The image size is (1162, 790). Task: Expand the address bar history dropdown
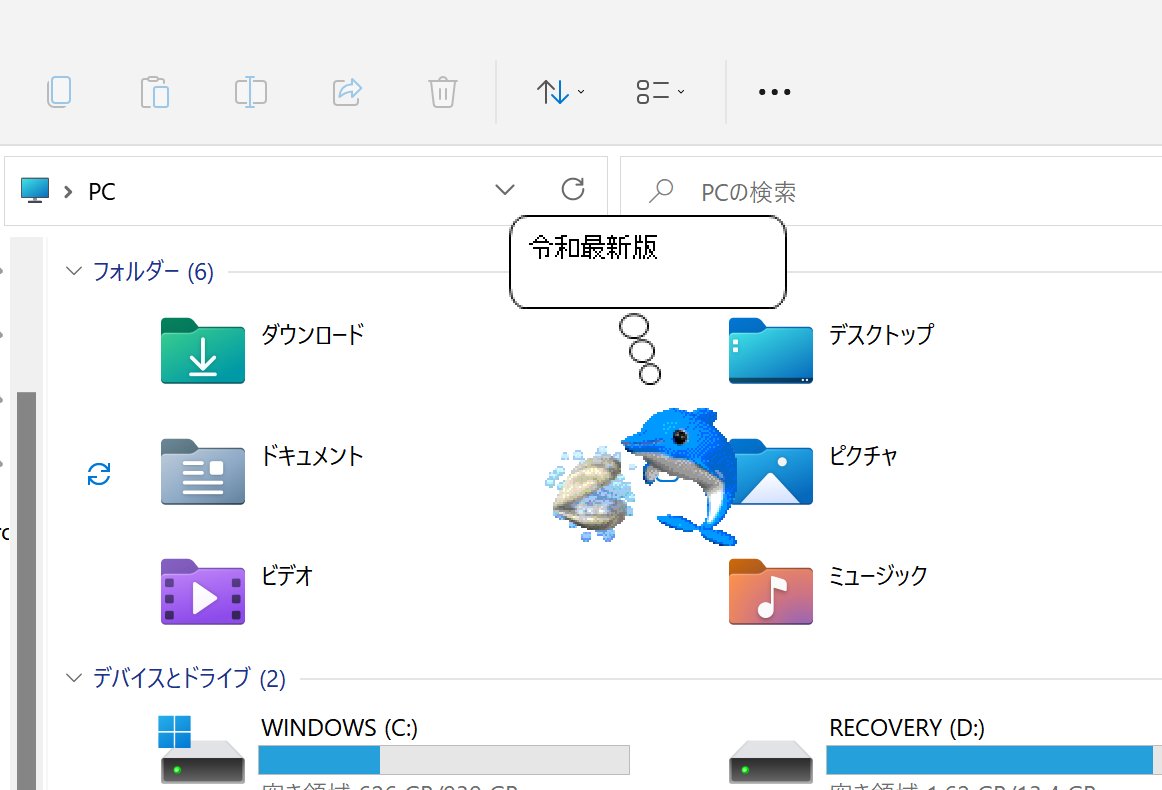click(x=505, y=190)
